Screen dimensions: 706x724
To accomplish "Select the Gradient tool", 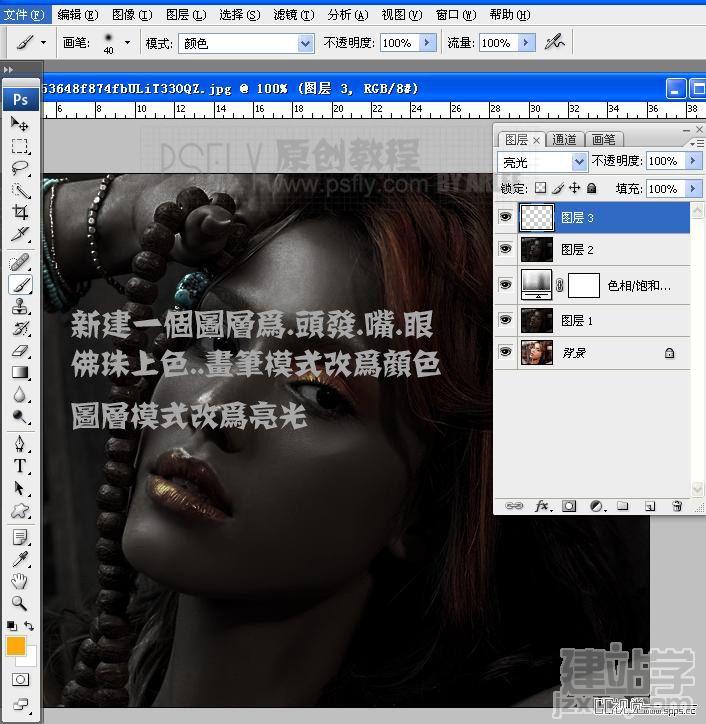I will [x=19, y=373].
